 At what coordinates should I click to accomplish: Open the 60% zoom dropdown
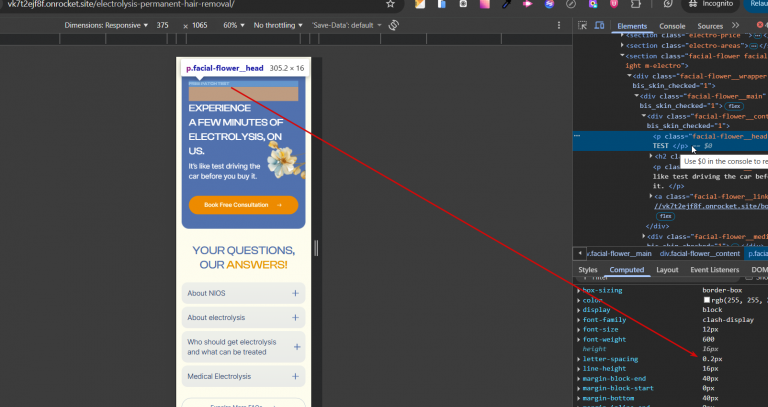[x=234, y=25]
